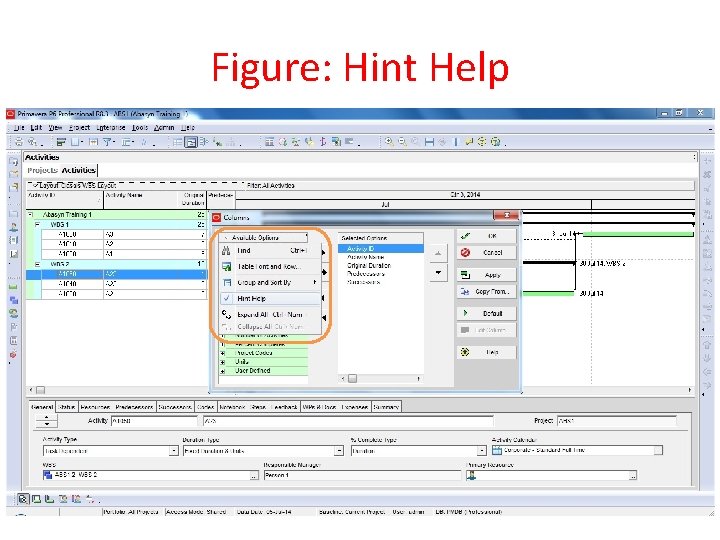The height and width of the screenshot is (540, 720).
Task: Click the activity grid horizontal scrollbar thumb
Action: [x=40, y=390]
